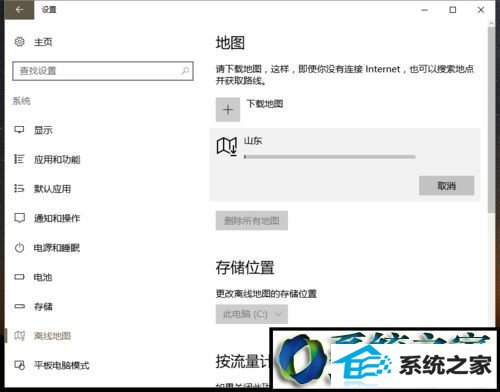Viewport: 500px width, 392px height.
Task: Select the 通知和操作 message icon
Action: 19,218
